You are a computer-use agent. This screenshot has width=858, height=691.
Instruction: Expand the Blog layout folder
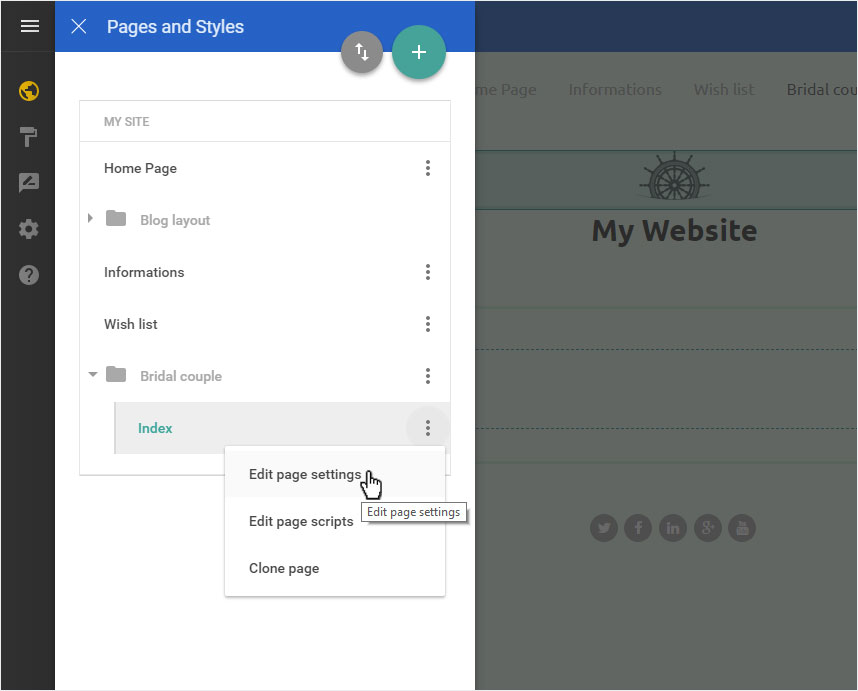[x=90, y=218]
